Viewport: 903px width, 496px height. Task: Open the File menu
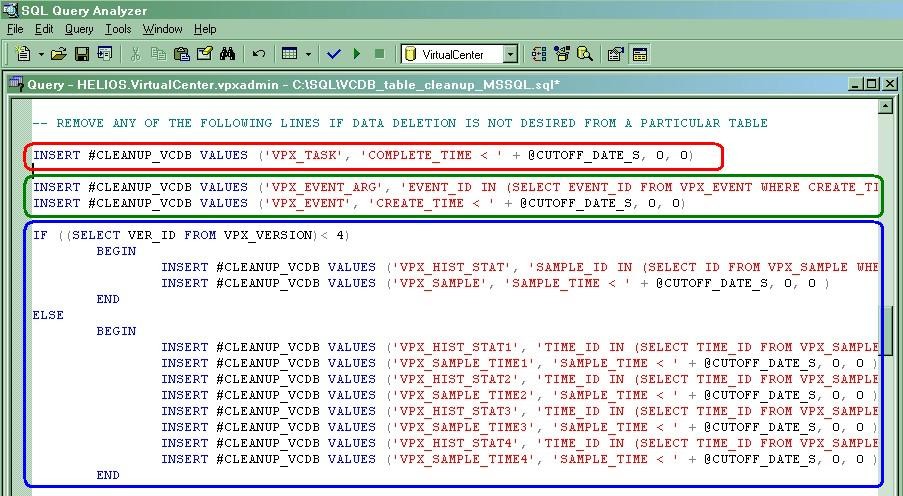pyautogui.click(x=15, y=29)
